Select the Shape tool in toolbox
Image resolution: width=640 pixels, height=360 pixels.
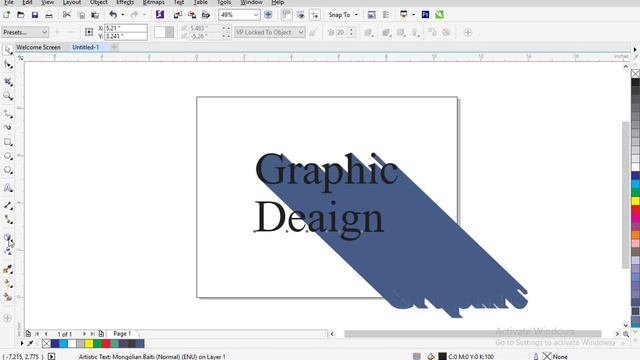(7, 64)
